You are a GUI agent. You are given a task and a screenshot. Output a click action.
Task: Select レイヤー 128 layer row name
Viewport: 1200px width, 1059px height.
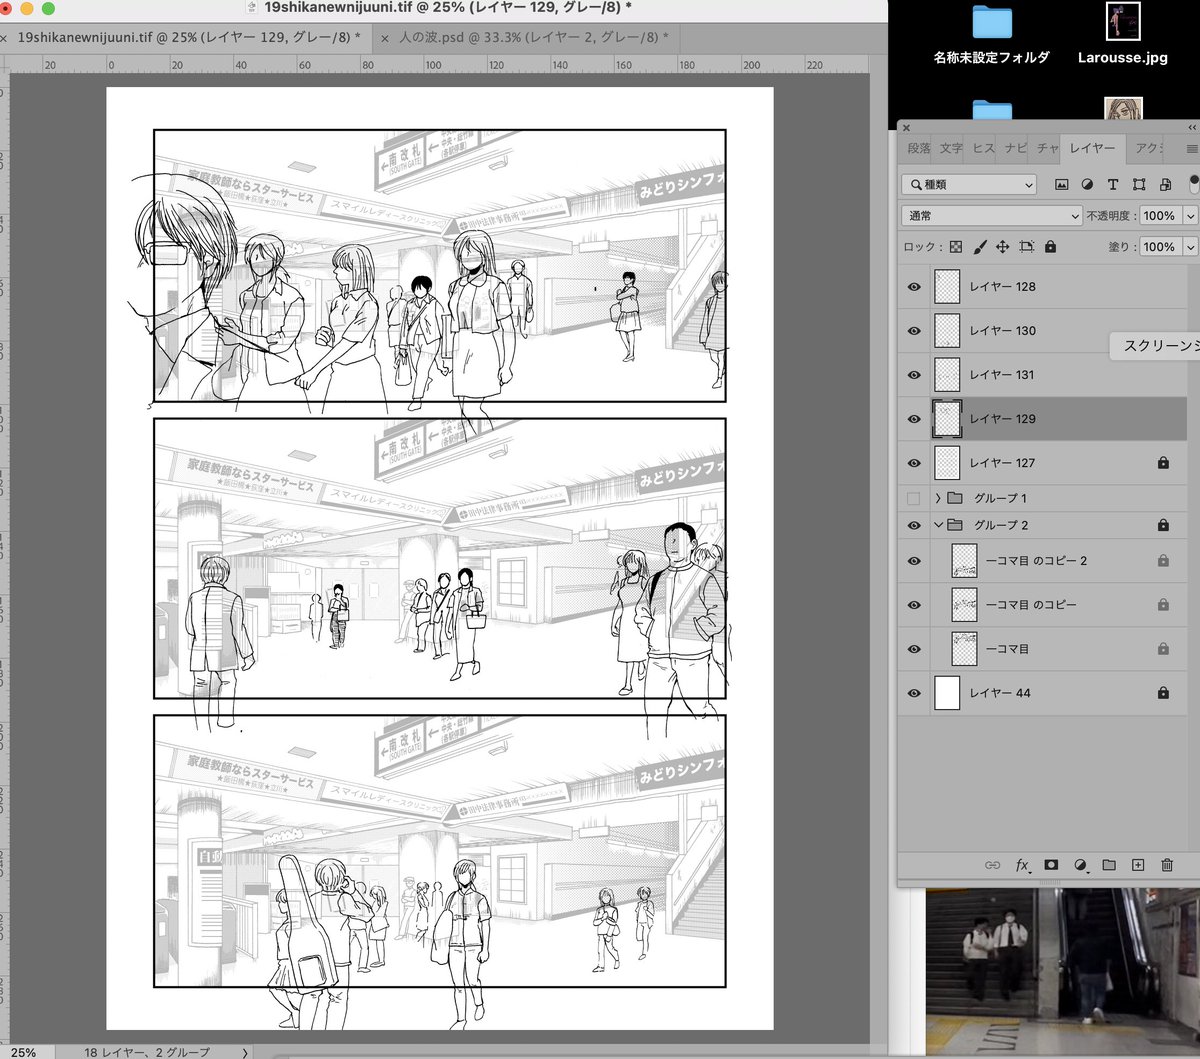(x=1002, y=287)
